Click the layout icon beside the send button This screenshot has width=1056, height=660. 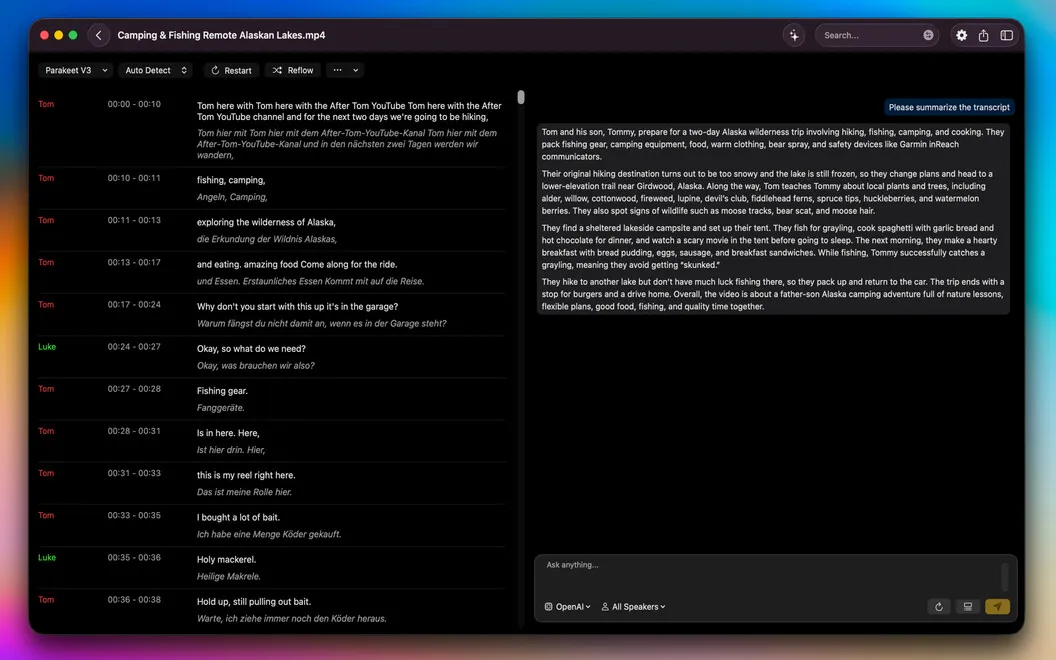pos(968,607)
